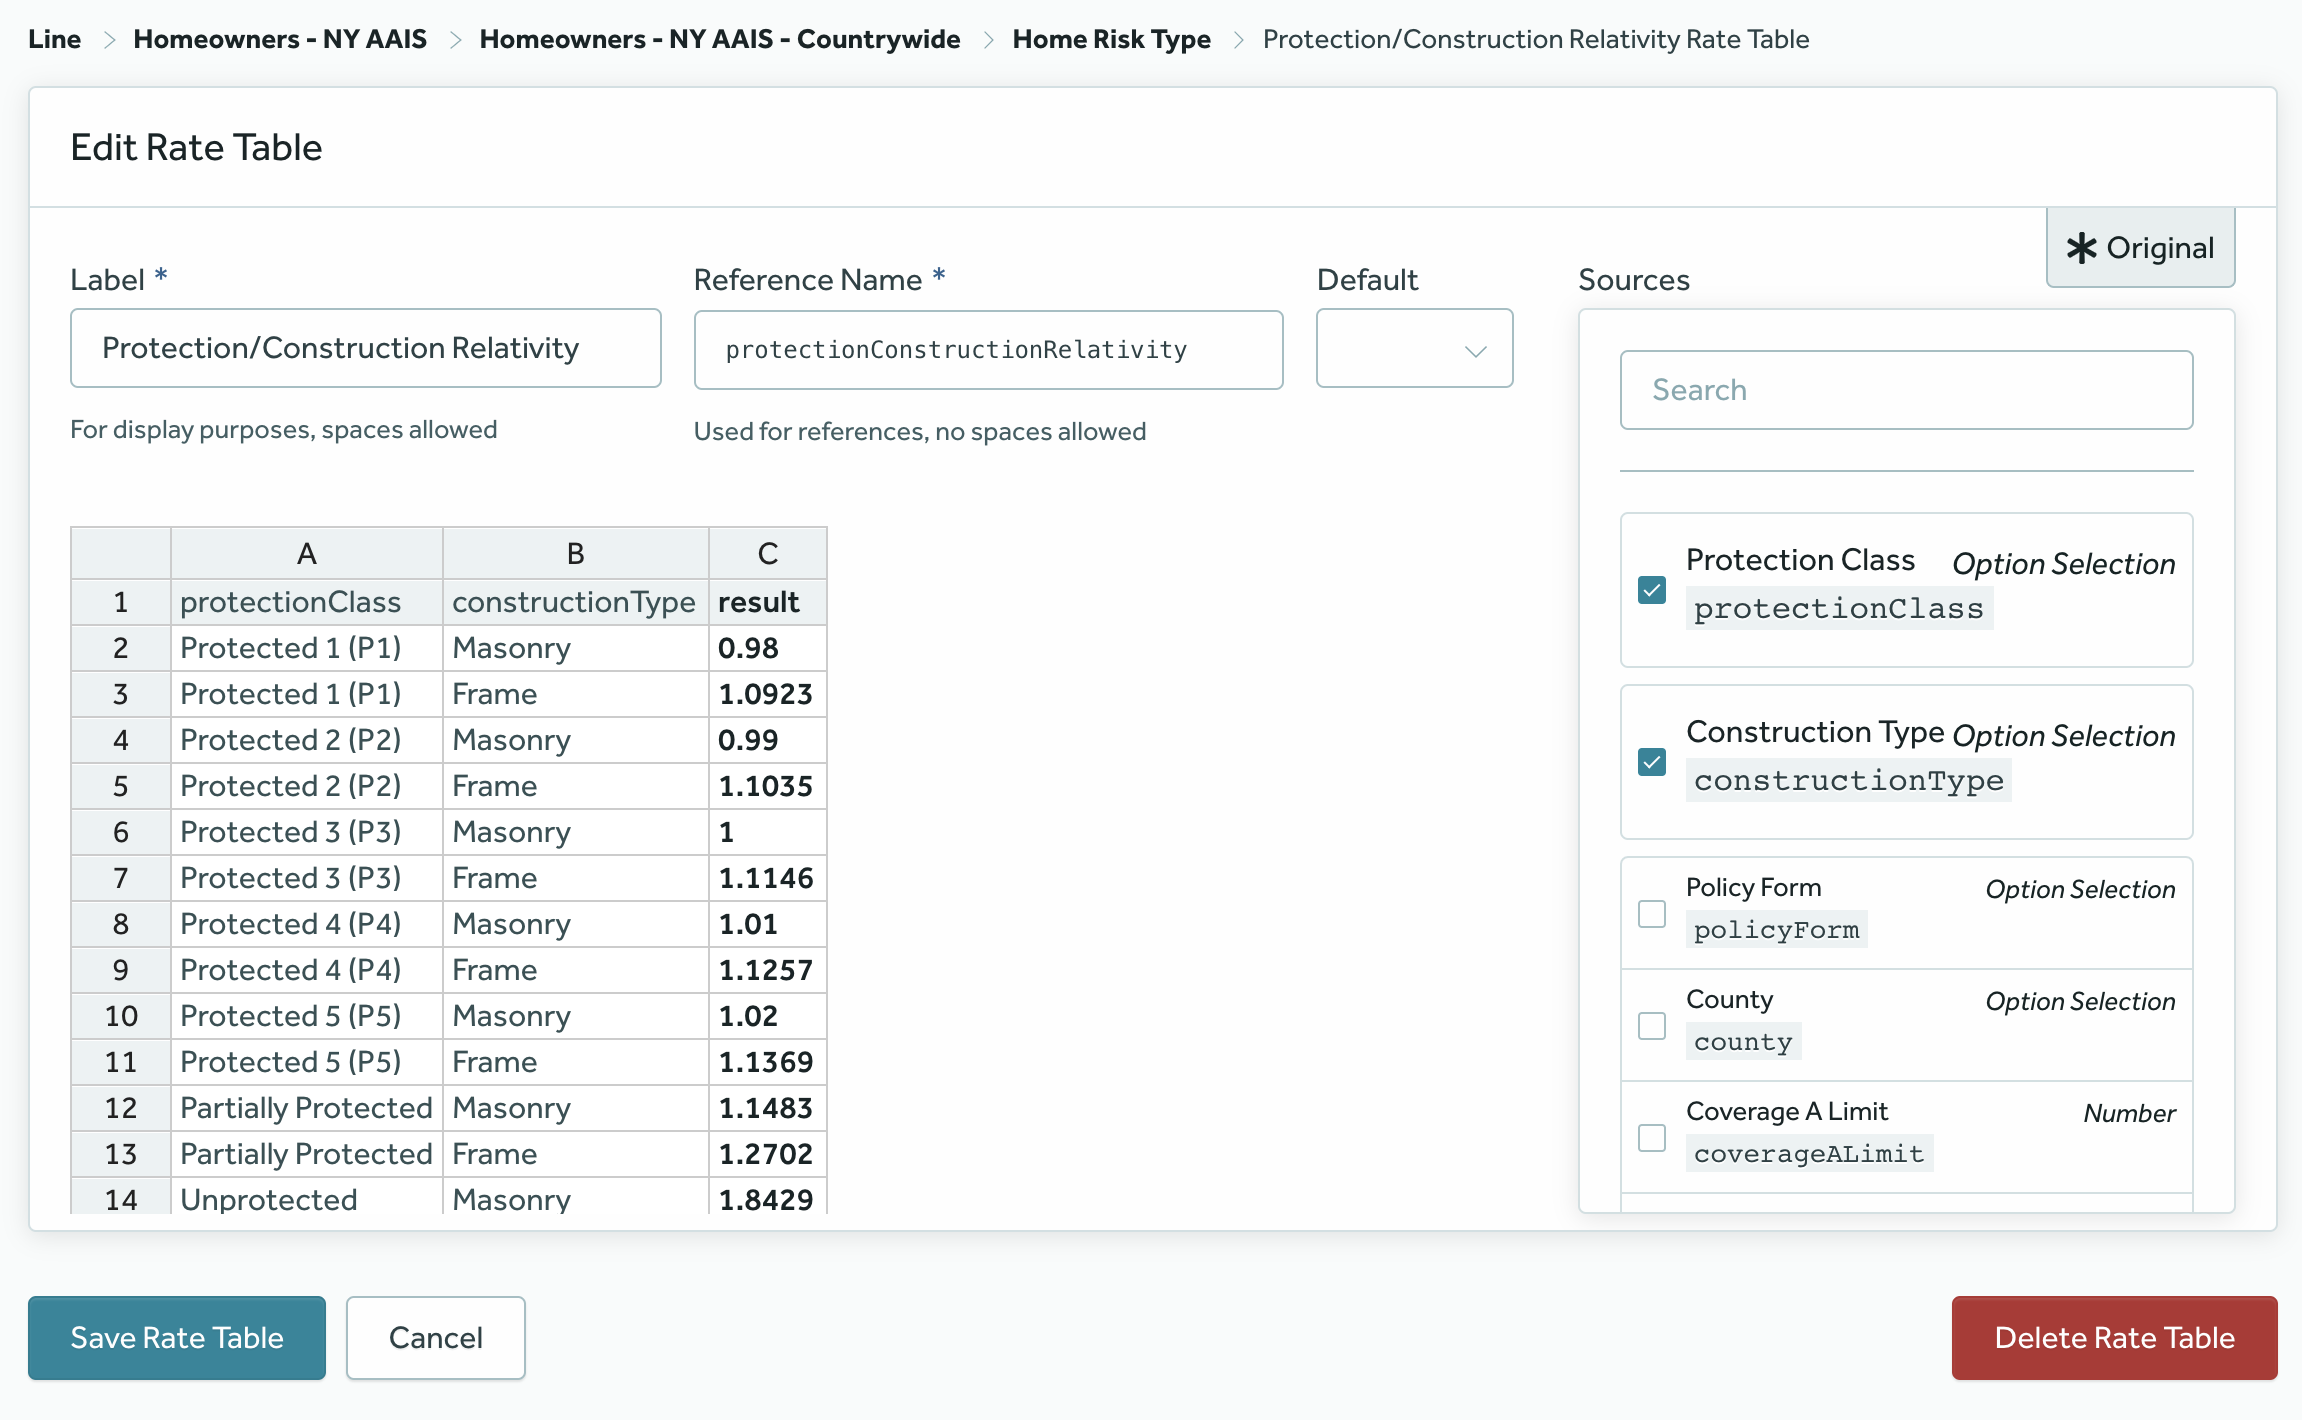Click Delete Rate Table button

[2114, 1338]
